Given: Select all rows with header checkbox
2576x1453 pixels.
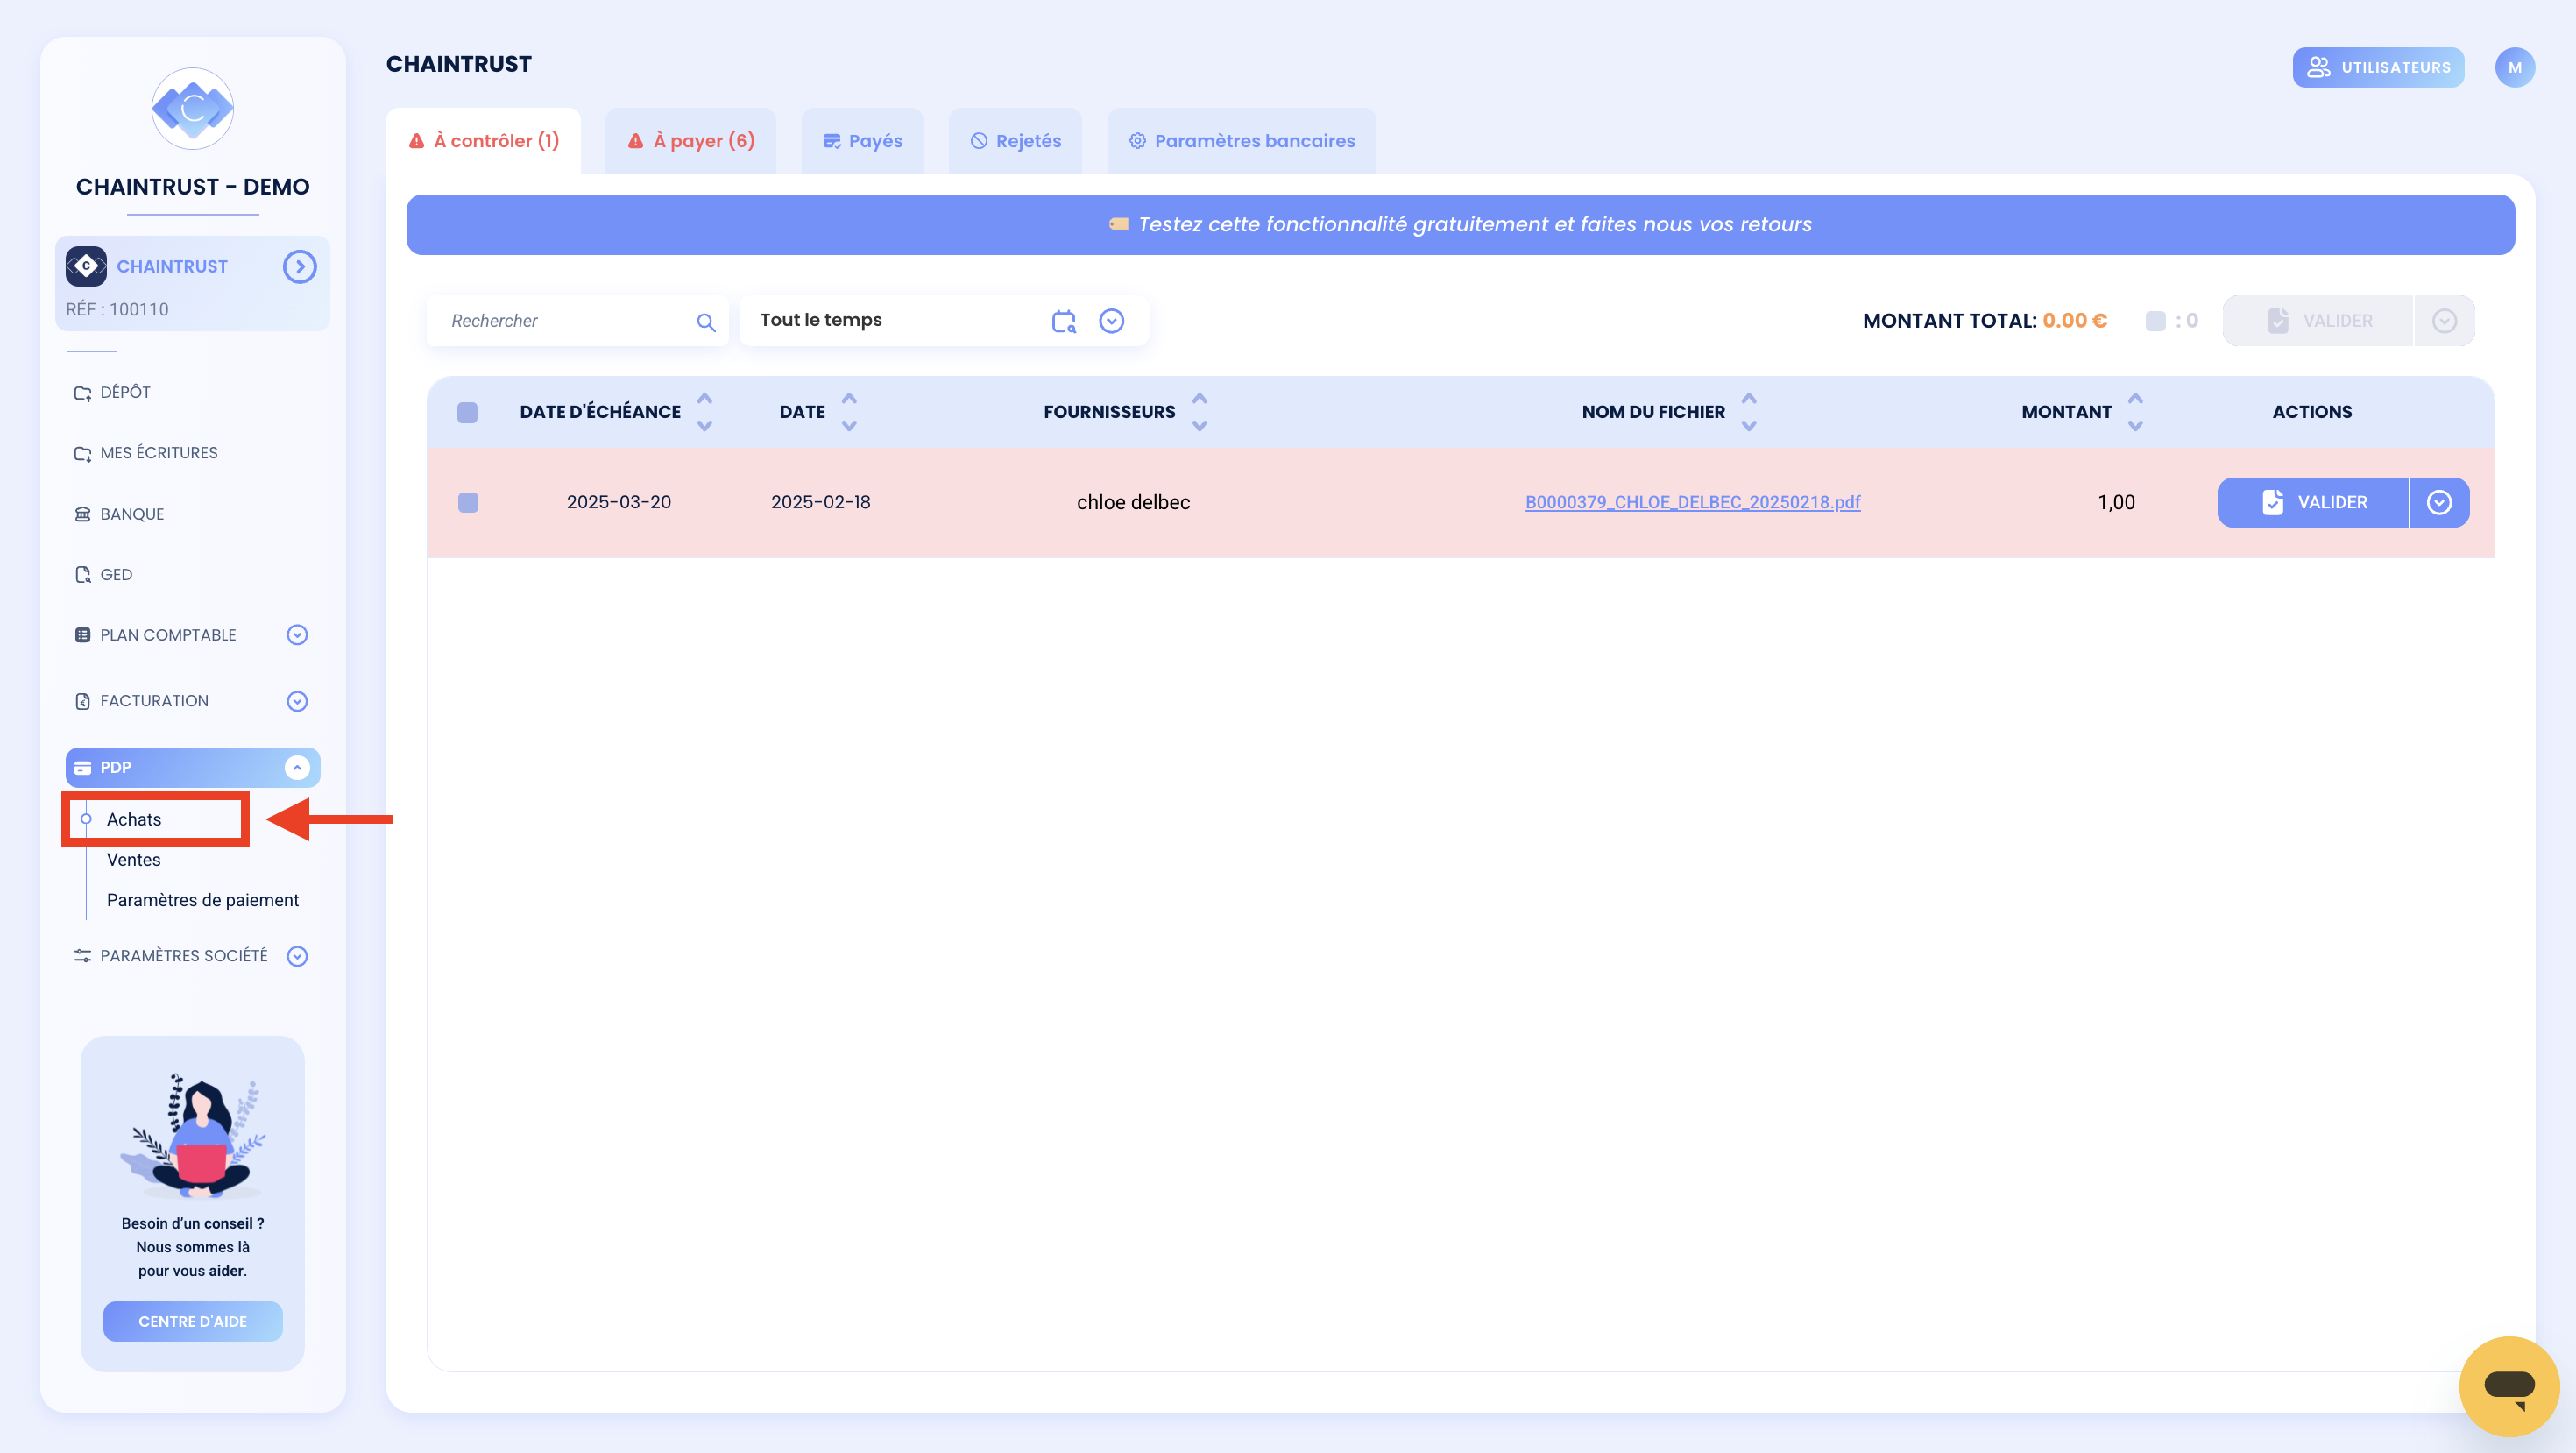Looking at the screenshot, I should pos(467,412).
